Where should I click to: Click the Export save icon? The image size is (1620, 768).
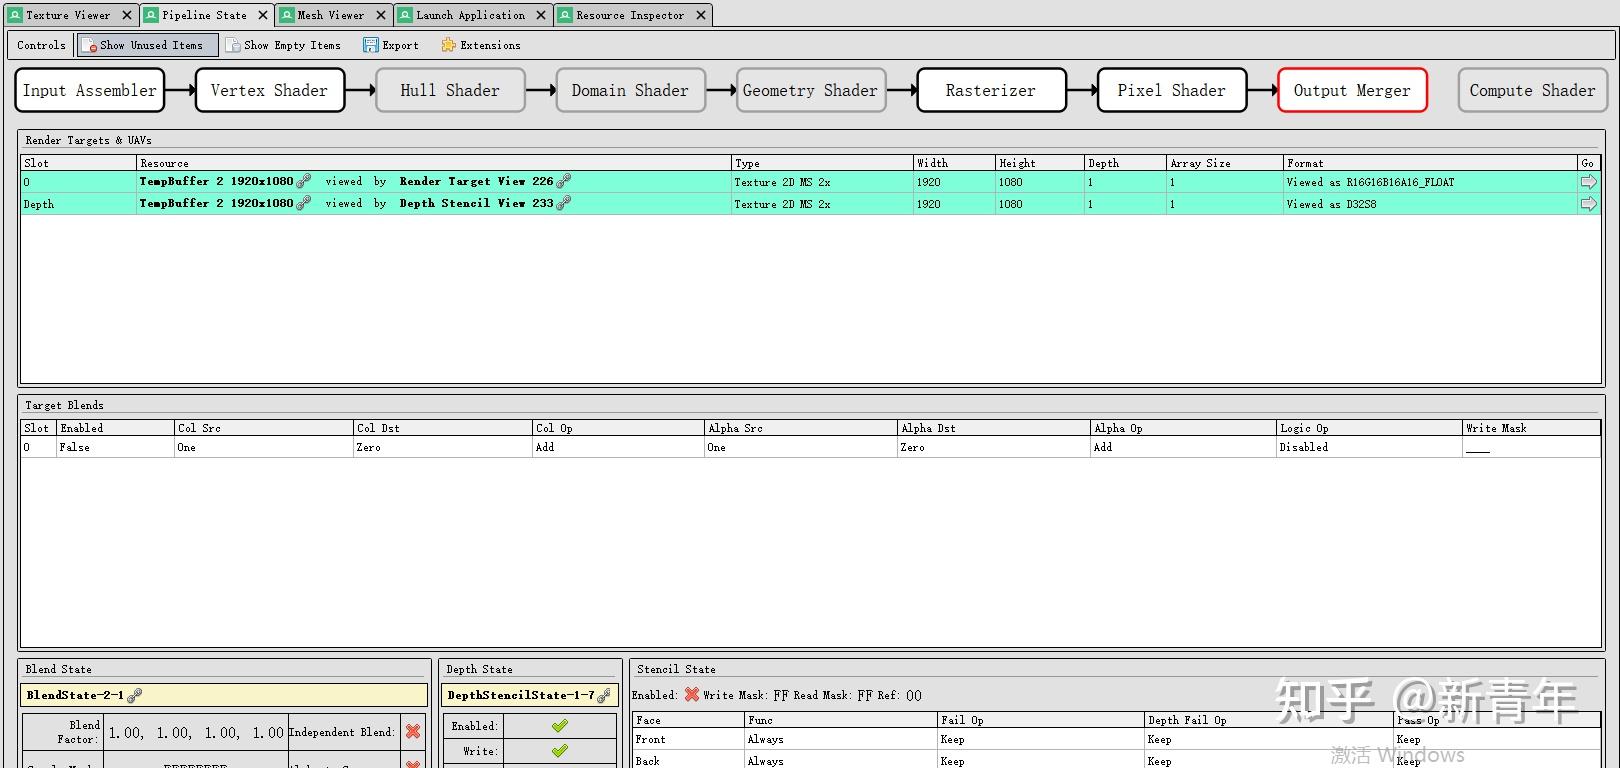click(371, 45)
